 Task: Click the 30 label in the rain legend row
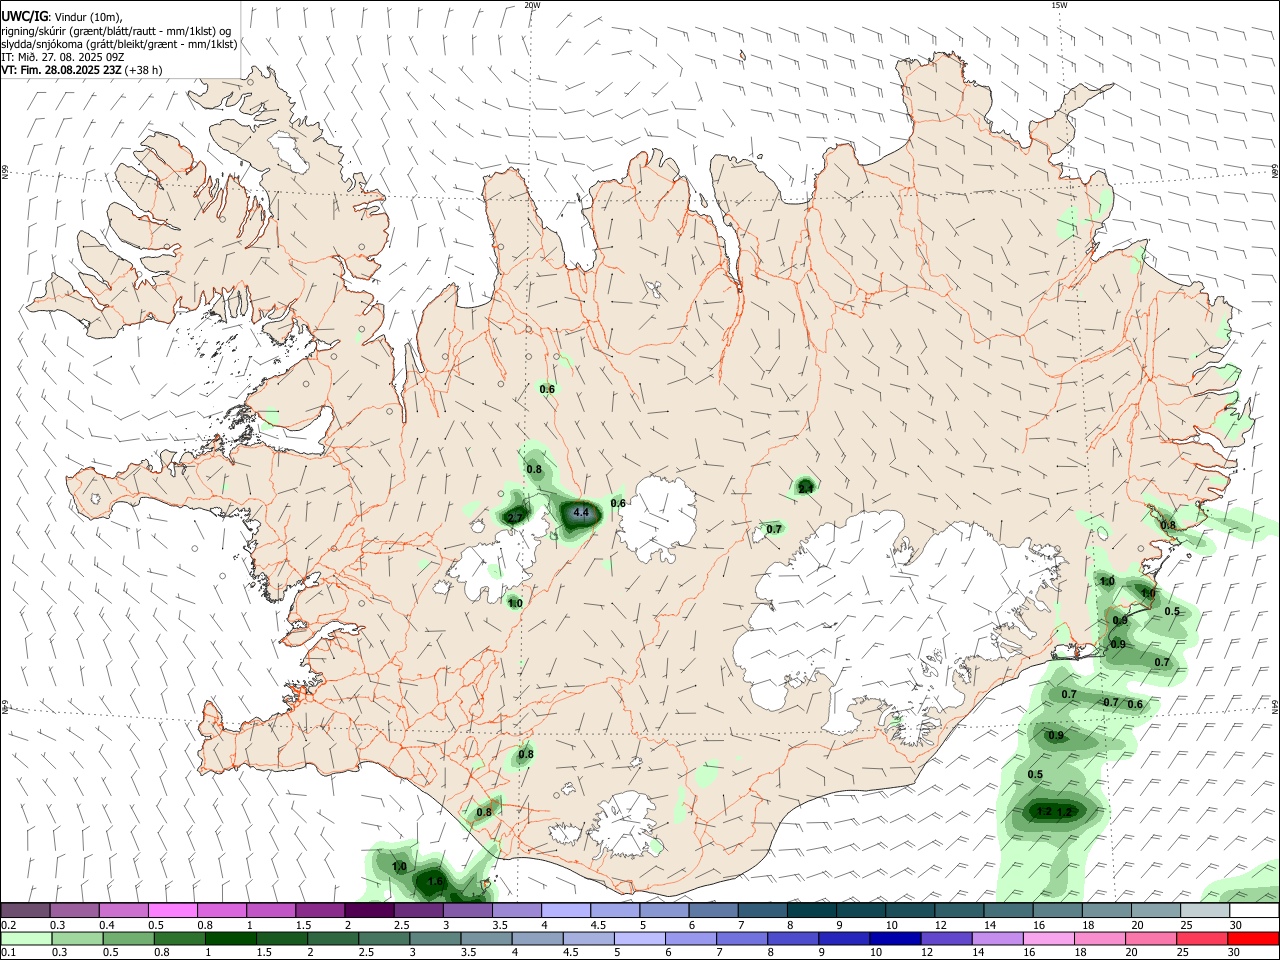pos(1235,953)
